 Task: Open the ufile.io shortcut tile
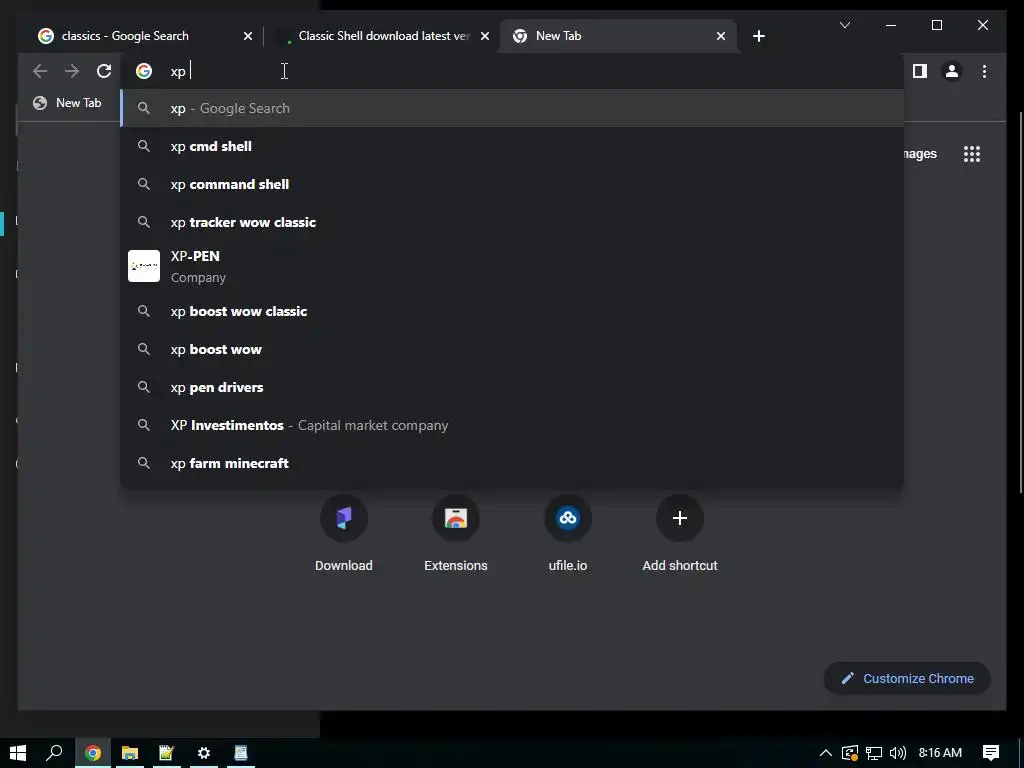pyautogui.click(x=568, y=534)
